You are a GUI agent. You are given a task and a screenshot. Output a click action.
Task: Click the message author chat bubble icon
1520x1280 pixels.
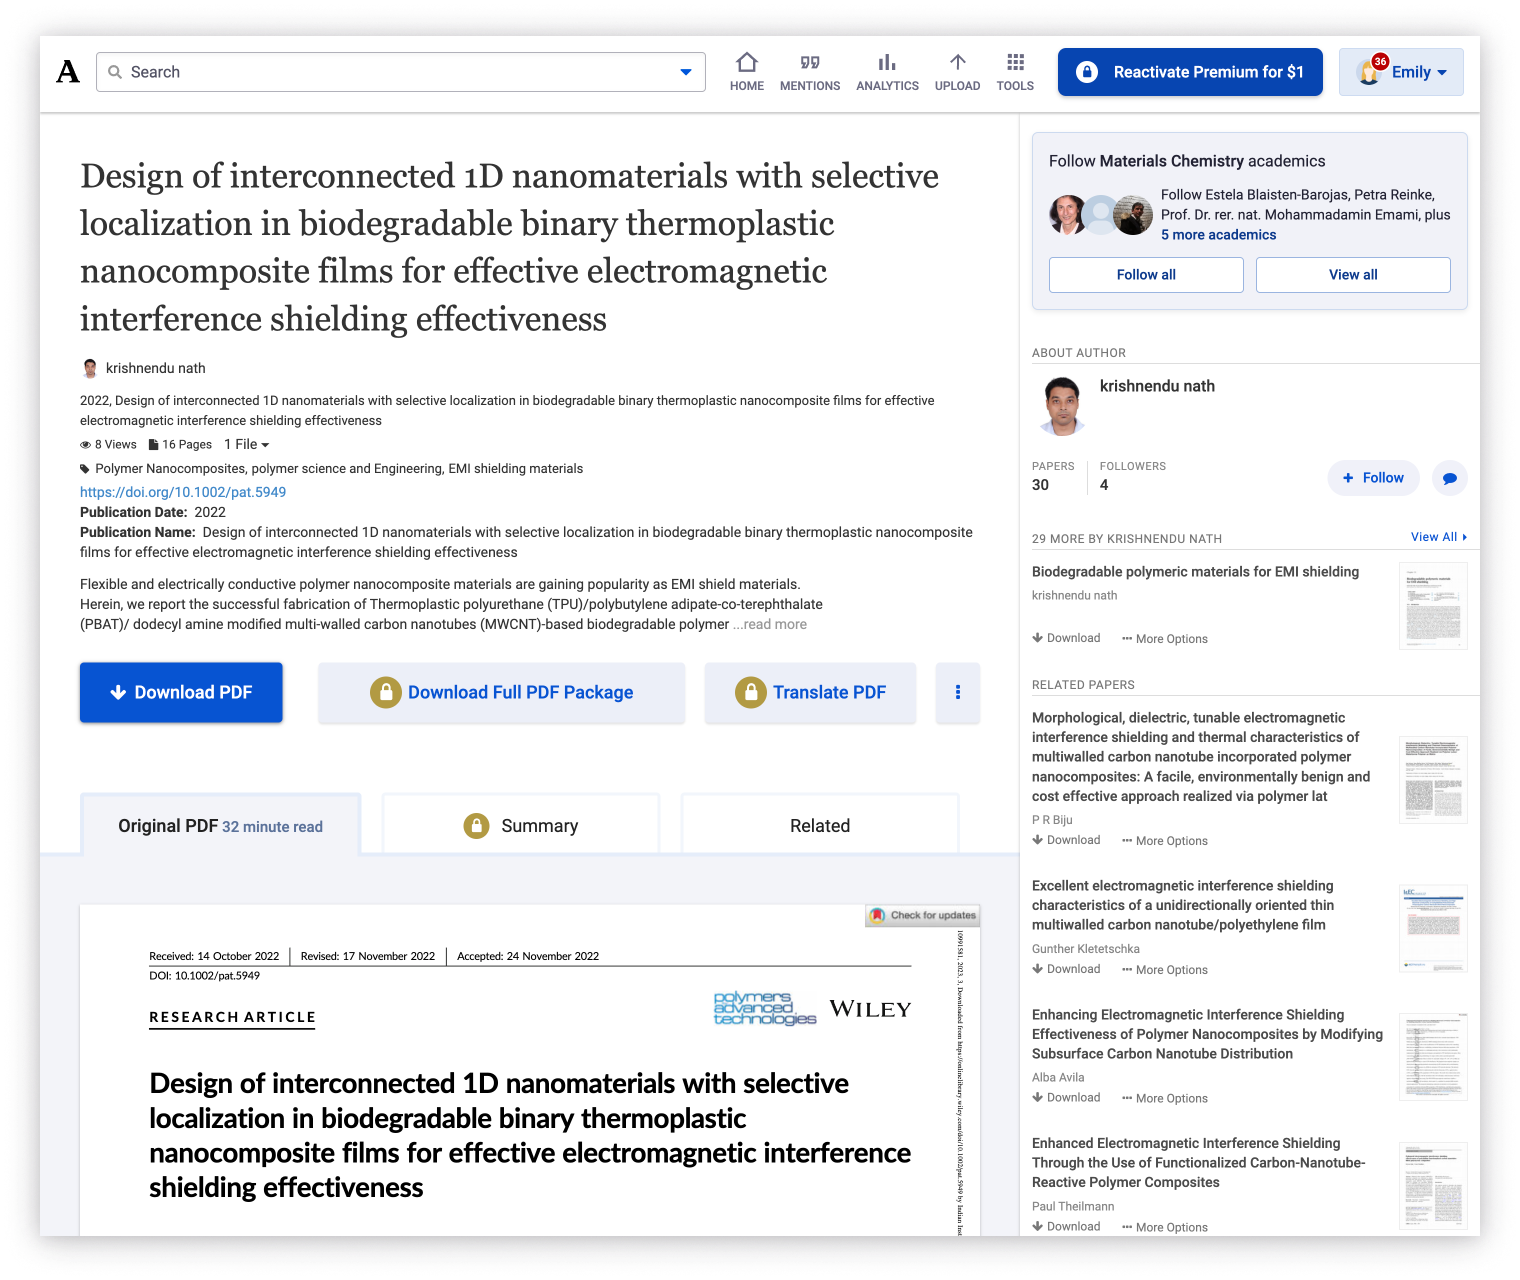click(1449, 478)
